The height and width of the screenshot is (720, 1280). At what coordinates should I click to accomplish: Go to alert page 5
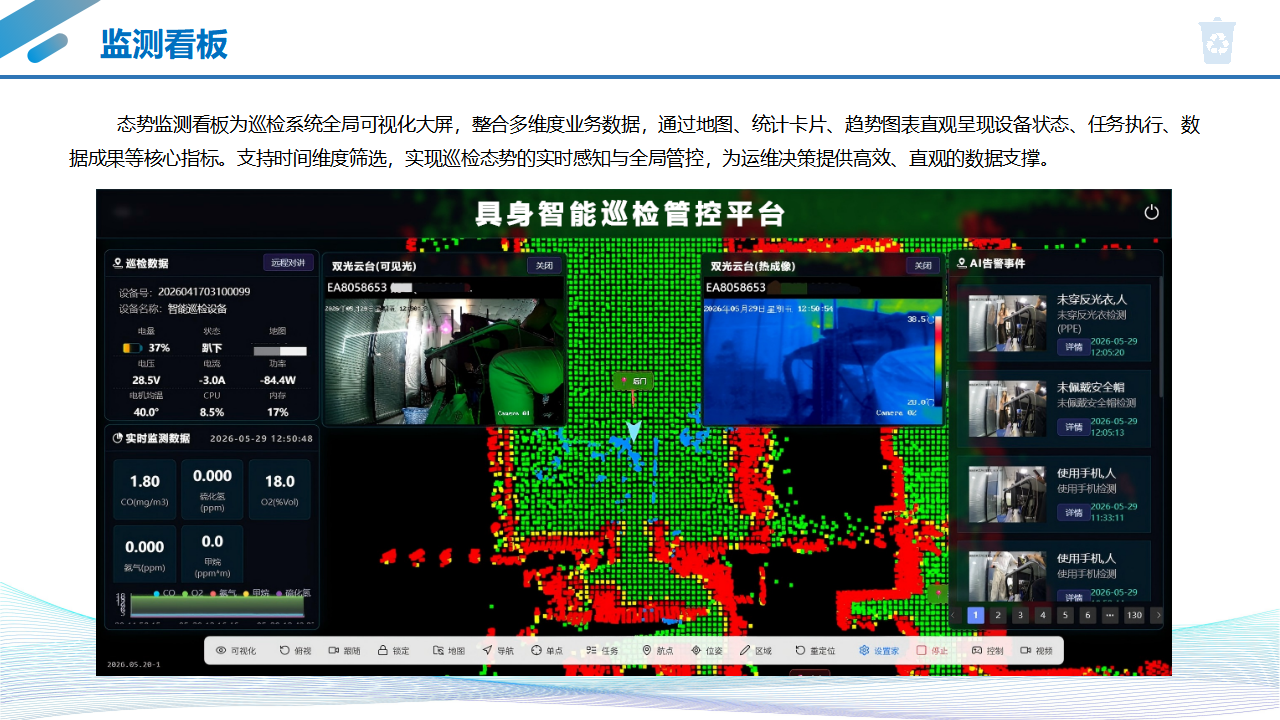tap(1065, 615)
